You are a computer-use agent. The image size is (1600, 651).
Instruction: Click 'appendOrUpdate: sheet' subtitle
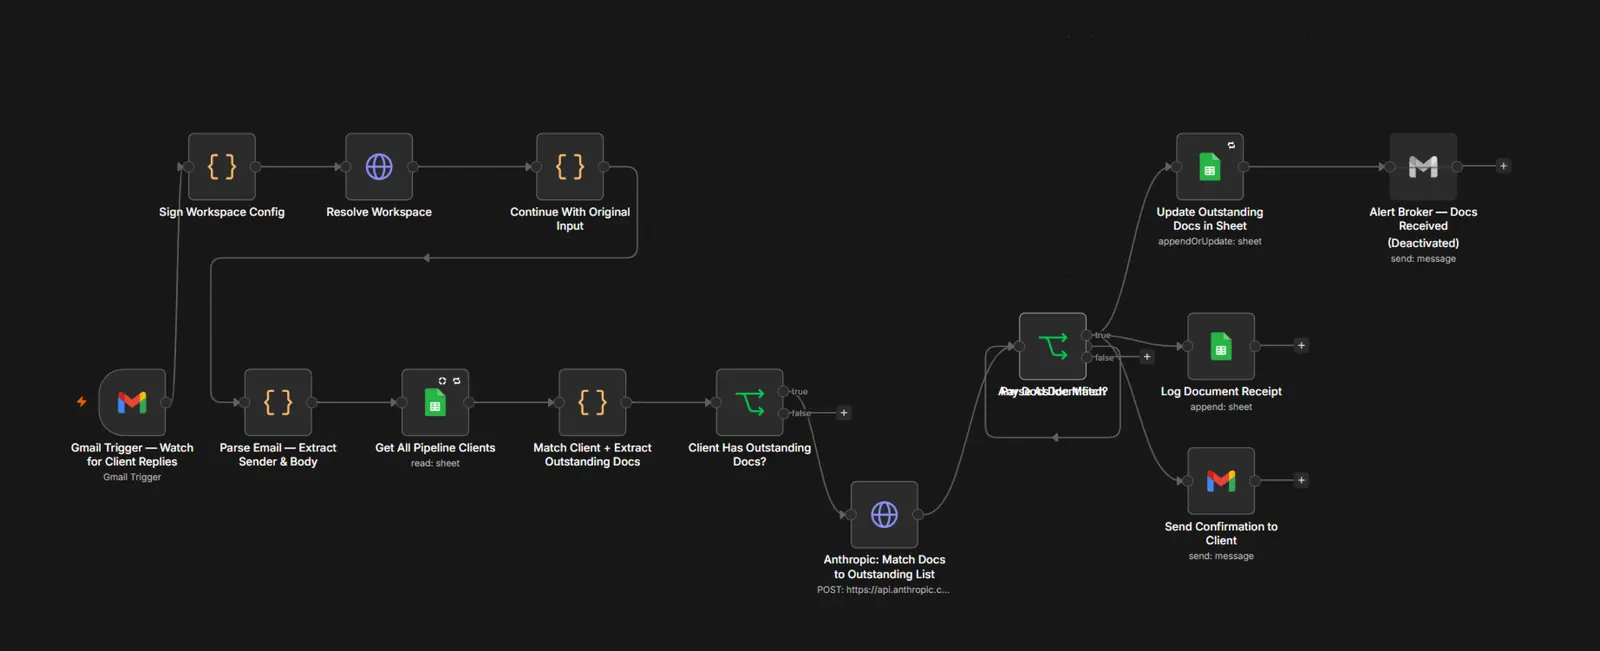[1210, 241]
